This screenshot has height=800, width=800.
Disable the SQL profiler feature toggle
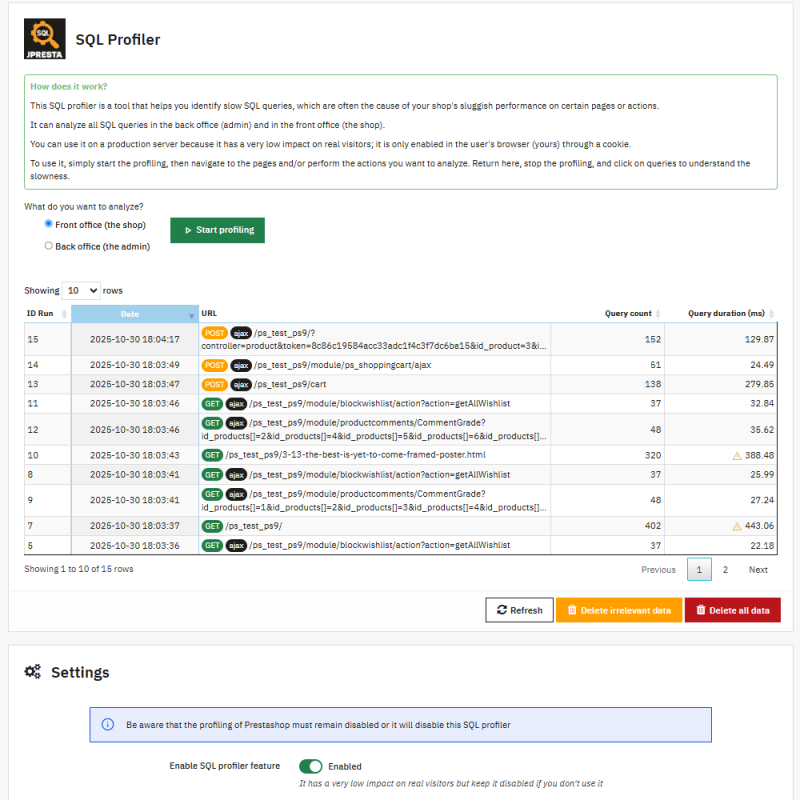tap(313, 765)
